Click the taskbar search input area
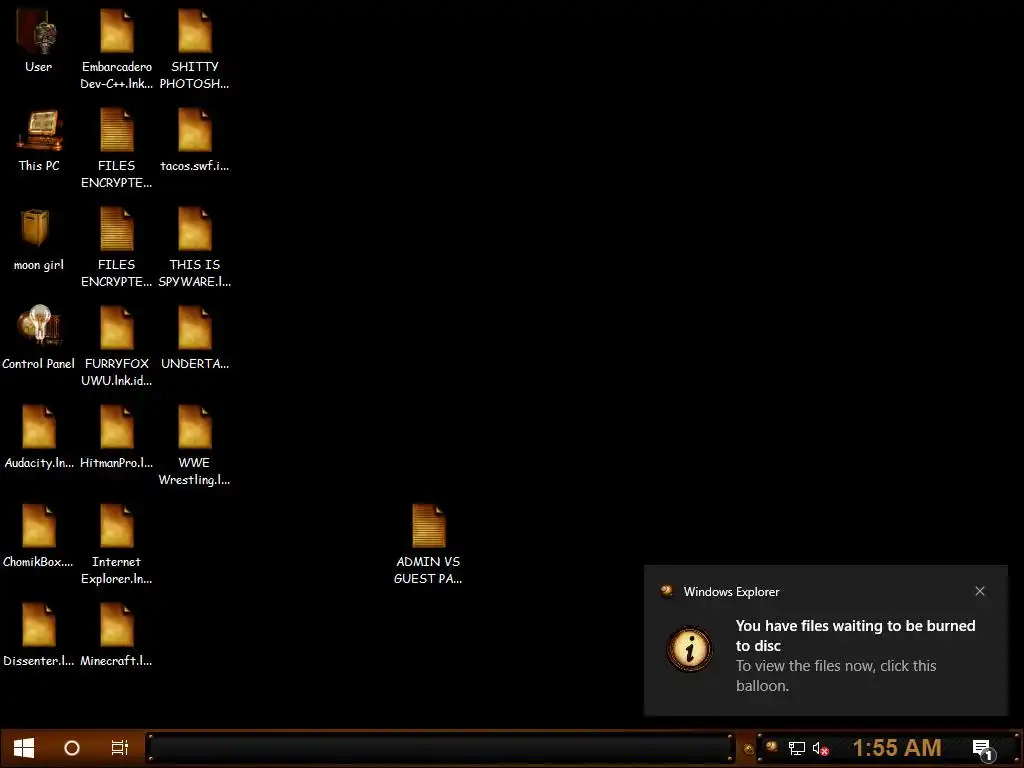 pos(441,748)
